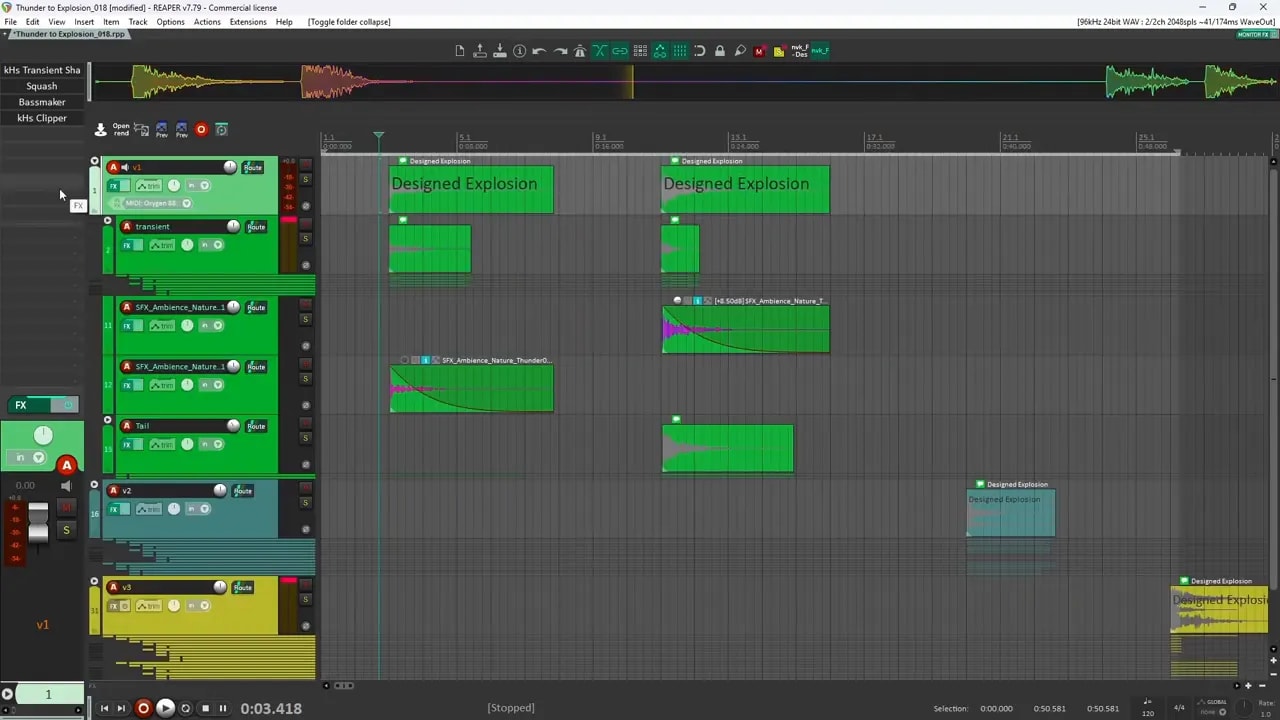Open the Insert menu

[x=84, y=22]
